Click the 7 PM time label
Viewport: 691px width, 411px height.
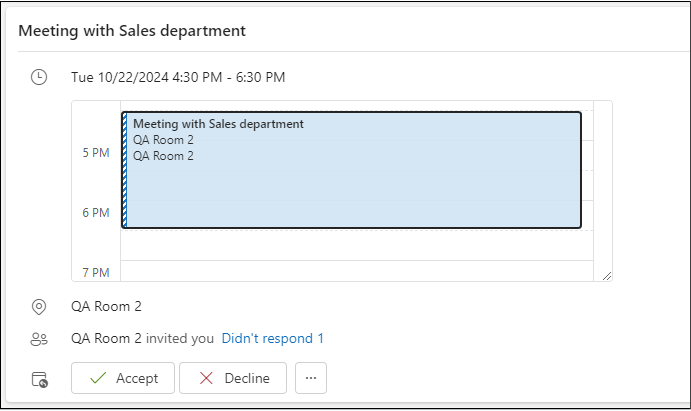[96, 273]
